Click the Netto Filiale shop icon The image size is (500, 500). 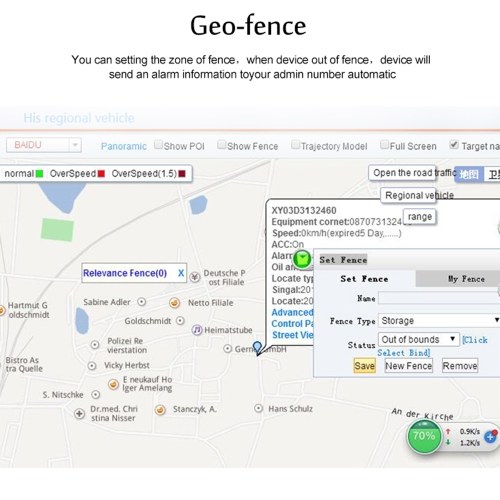click(x=174, y=303)
